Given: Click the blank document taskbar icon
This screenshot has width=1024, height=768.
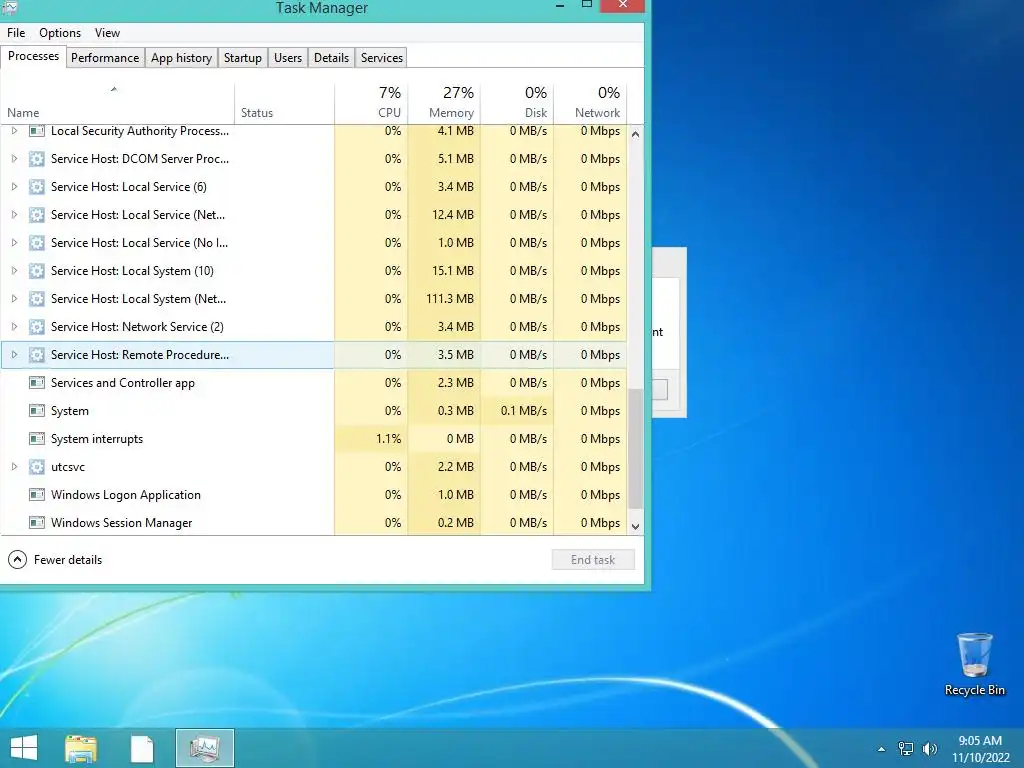Looking at the screenshot, I should [x=142, y=748].
